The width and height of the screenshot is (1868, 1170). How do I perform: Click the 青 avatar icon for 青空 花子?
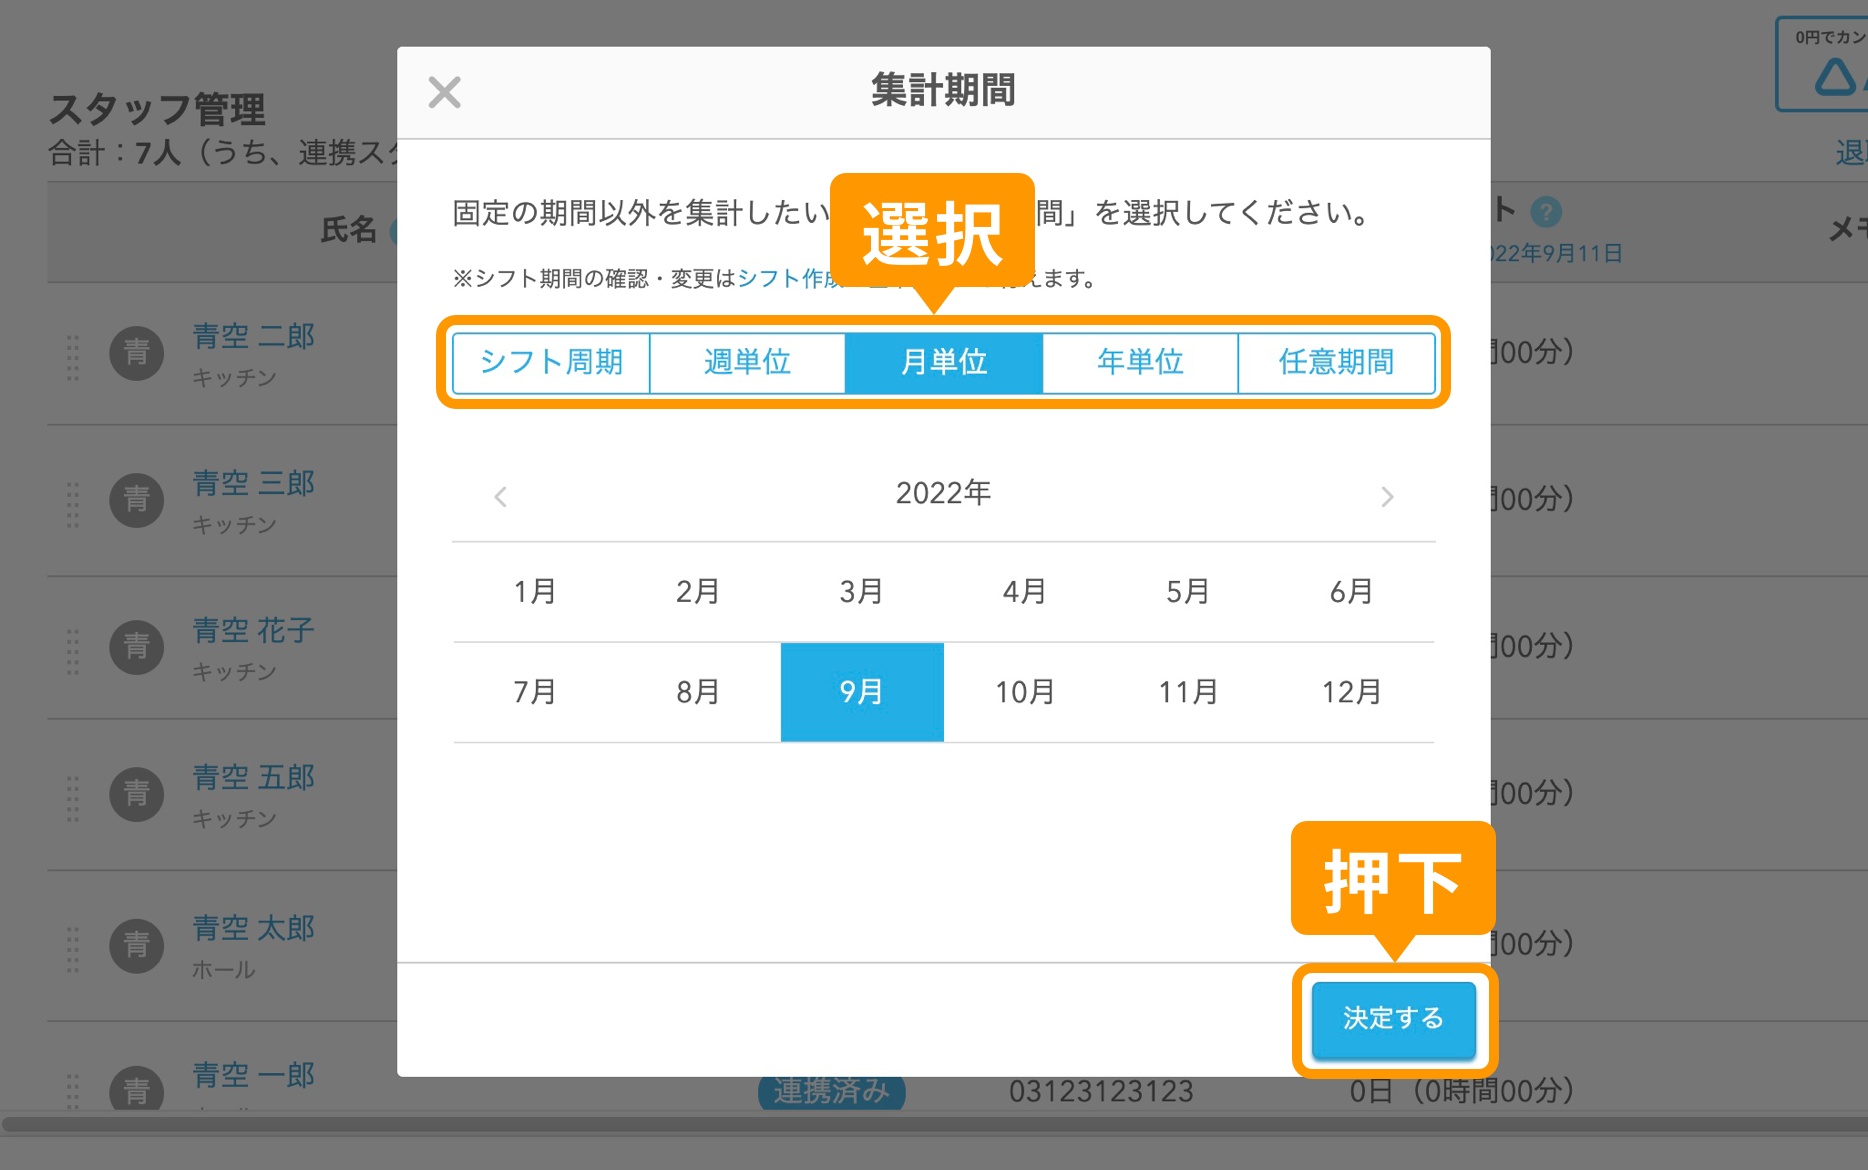137,647
